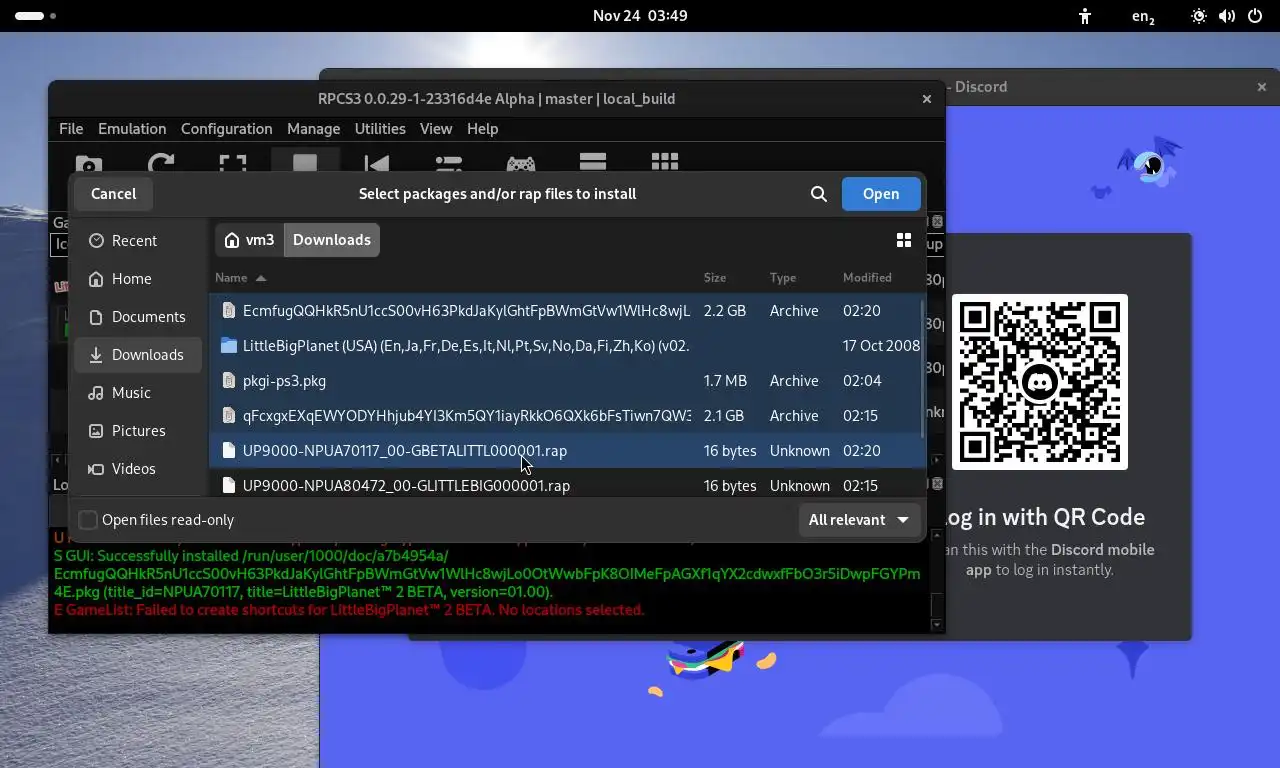Open the All relevant file filter dropdown
Screen dimensions: 1280x768
click(x=859, y=520)
